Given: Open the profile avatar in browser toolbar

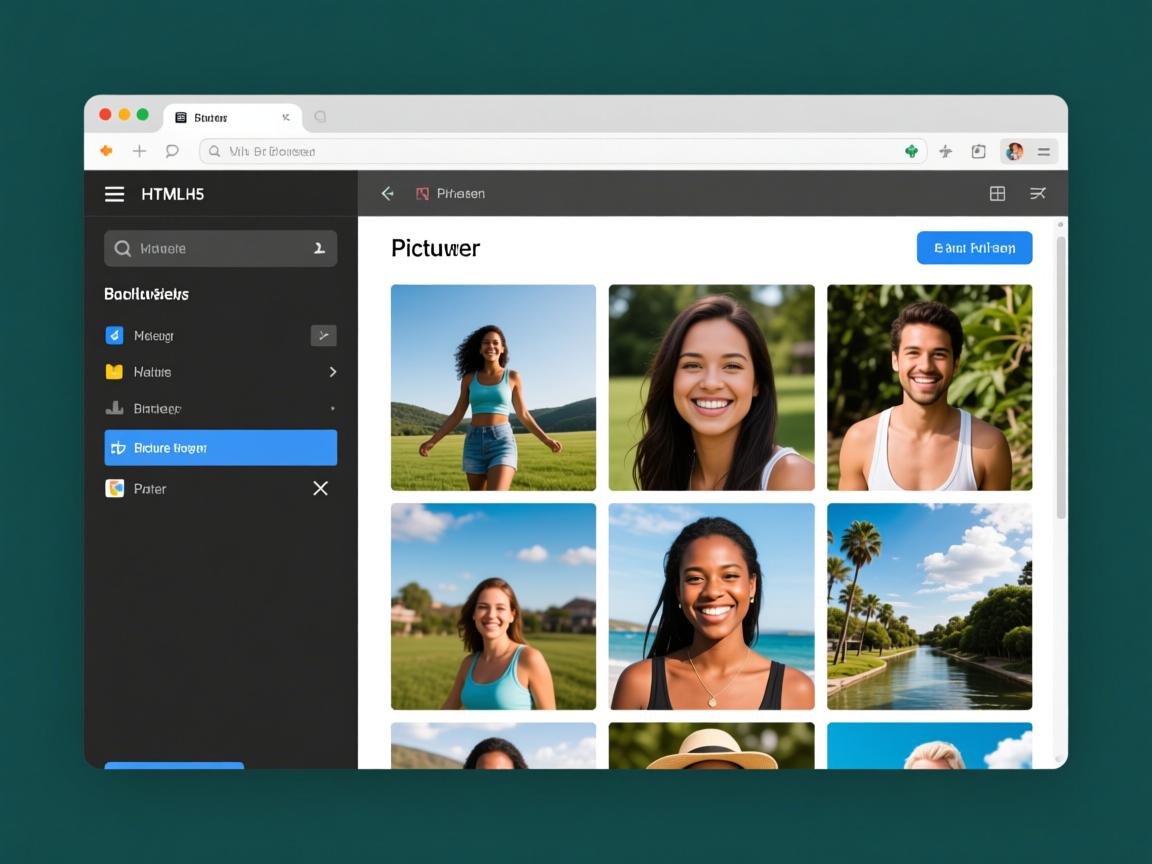Looking at the screenshot, I should [x=1015, y=151].
